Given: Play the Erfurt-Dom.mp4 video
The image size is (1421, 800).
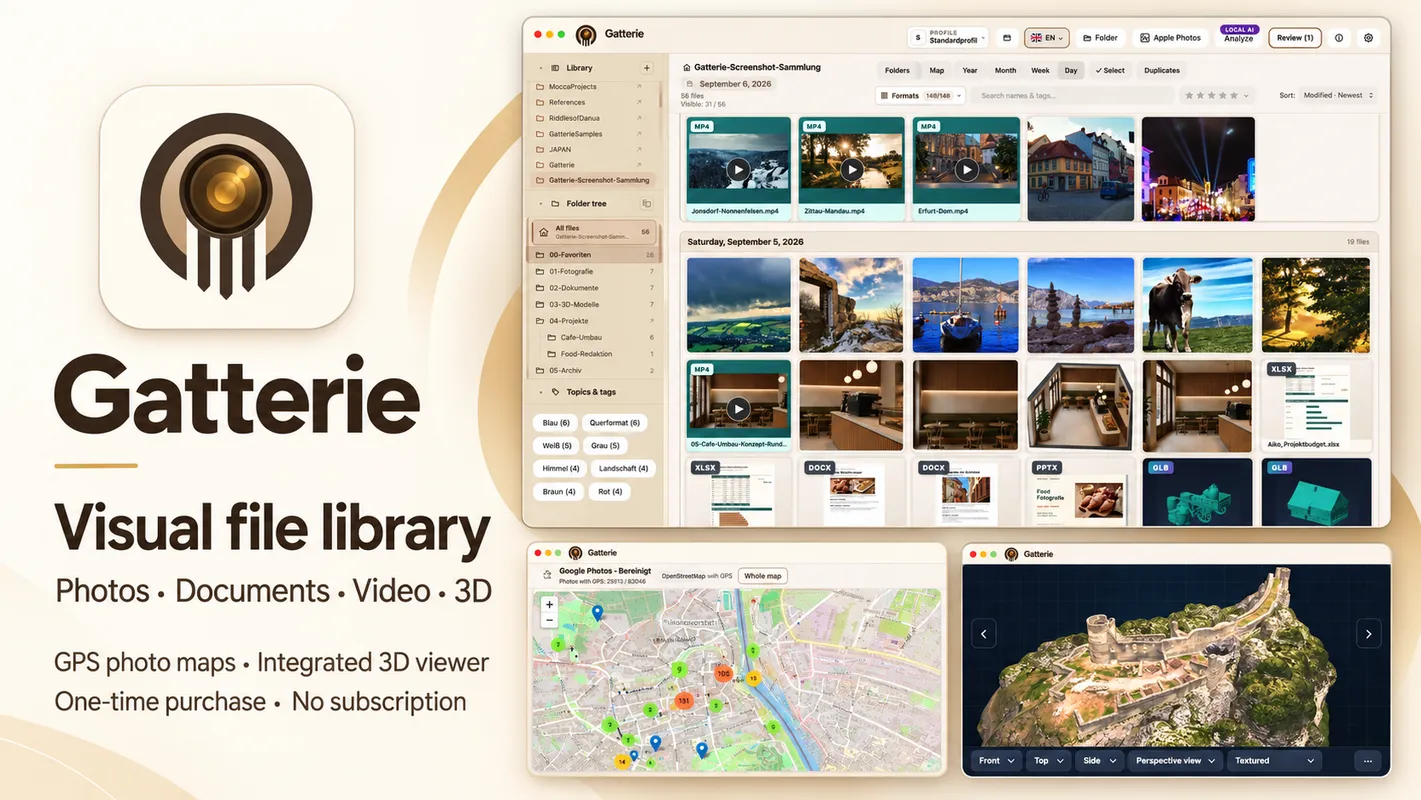Looking at the screenshot, I should (966, 170).
